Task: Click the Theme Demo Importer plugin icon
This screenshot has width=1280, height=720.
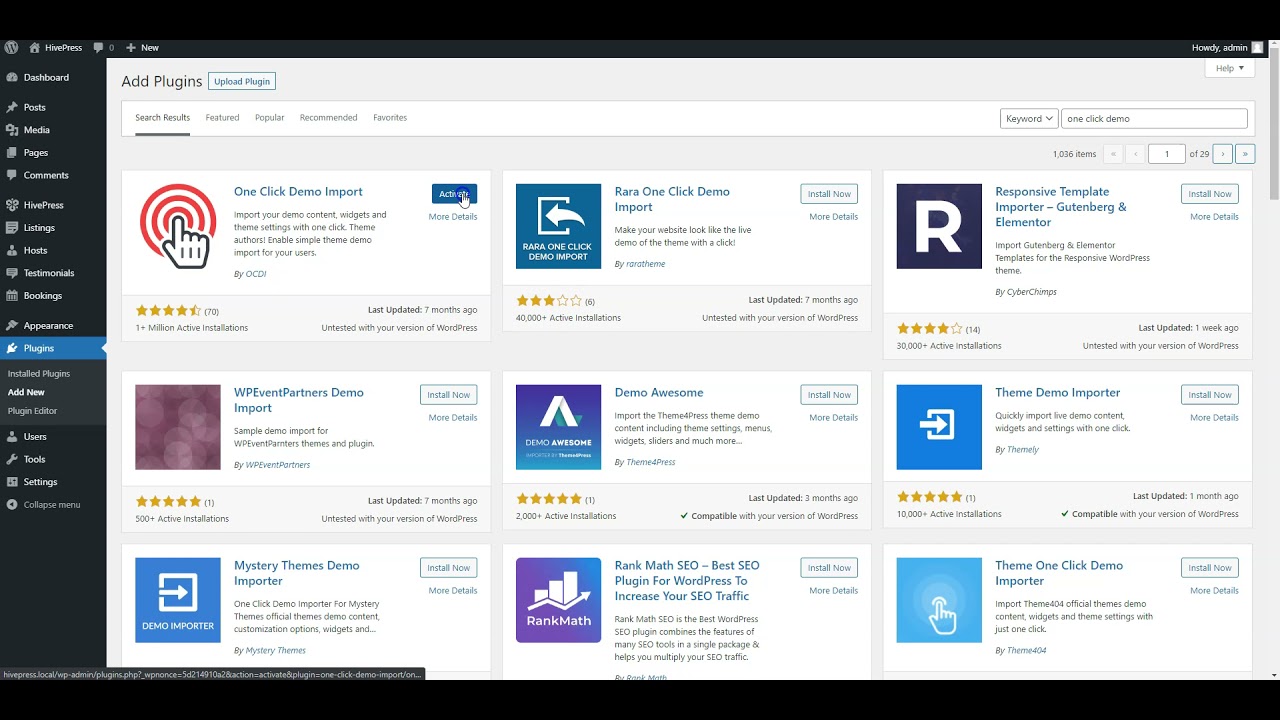Action: coord(939,427)
